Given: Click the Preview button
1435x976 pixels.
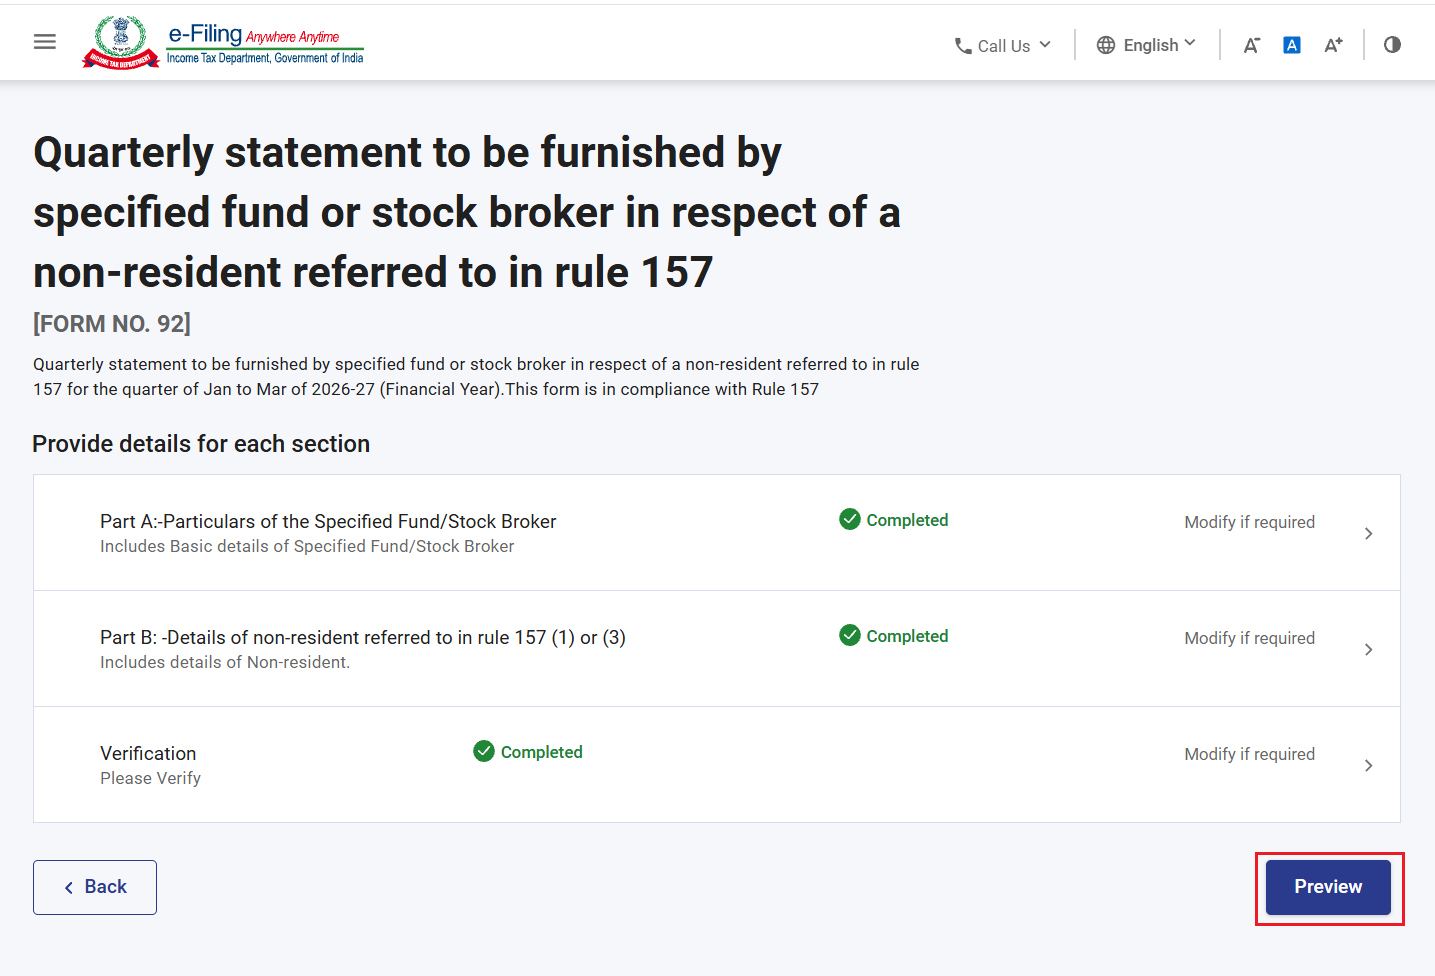Looking at the screenshot, I should [x=1328, y=887].
